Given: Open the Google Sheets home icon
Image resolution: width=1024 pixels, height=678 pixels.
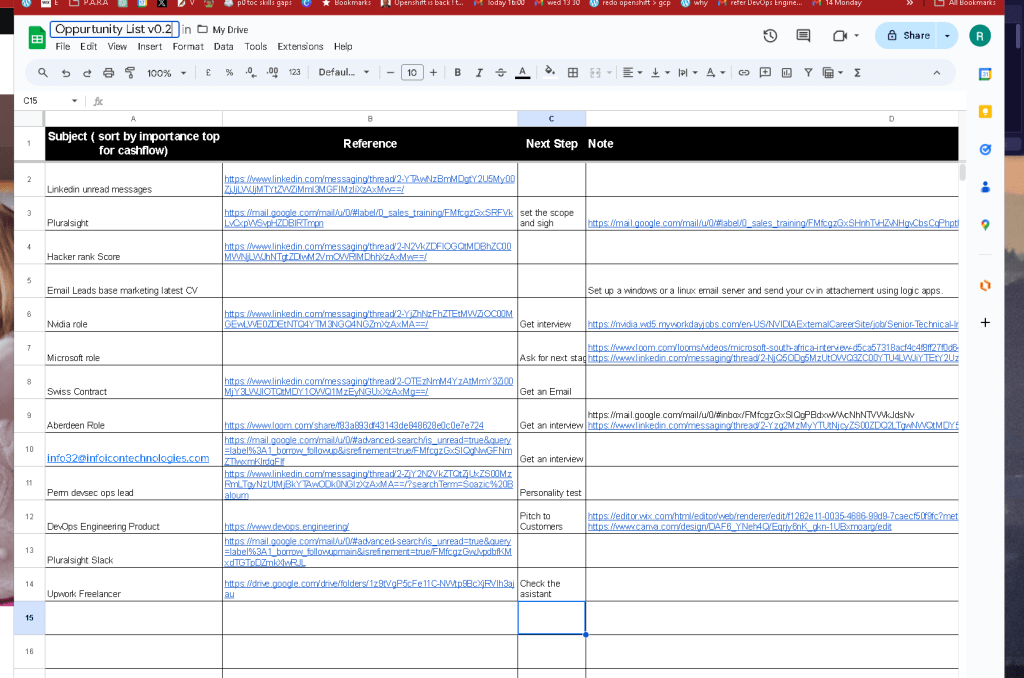Looking at the screenshot, I should [37, 38].
